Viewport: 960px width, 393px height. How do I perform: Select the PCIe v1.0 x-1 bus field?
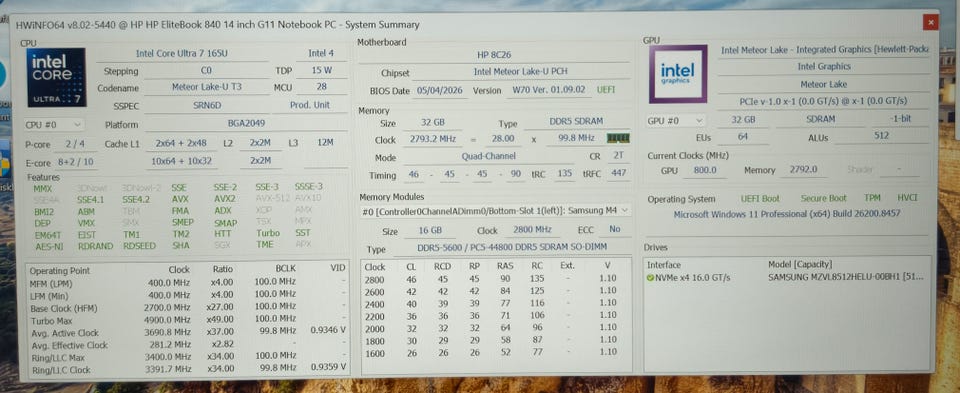824,101
